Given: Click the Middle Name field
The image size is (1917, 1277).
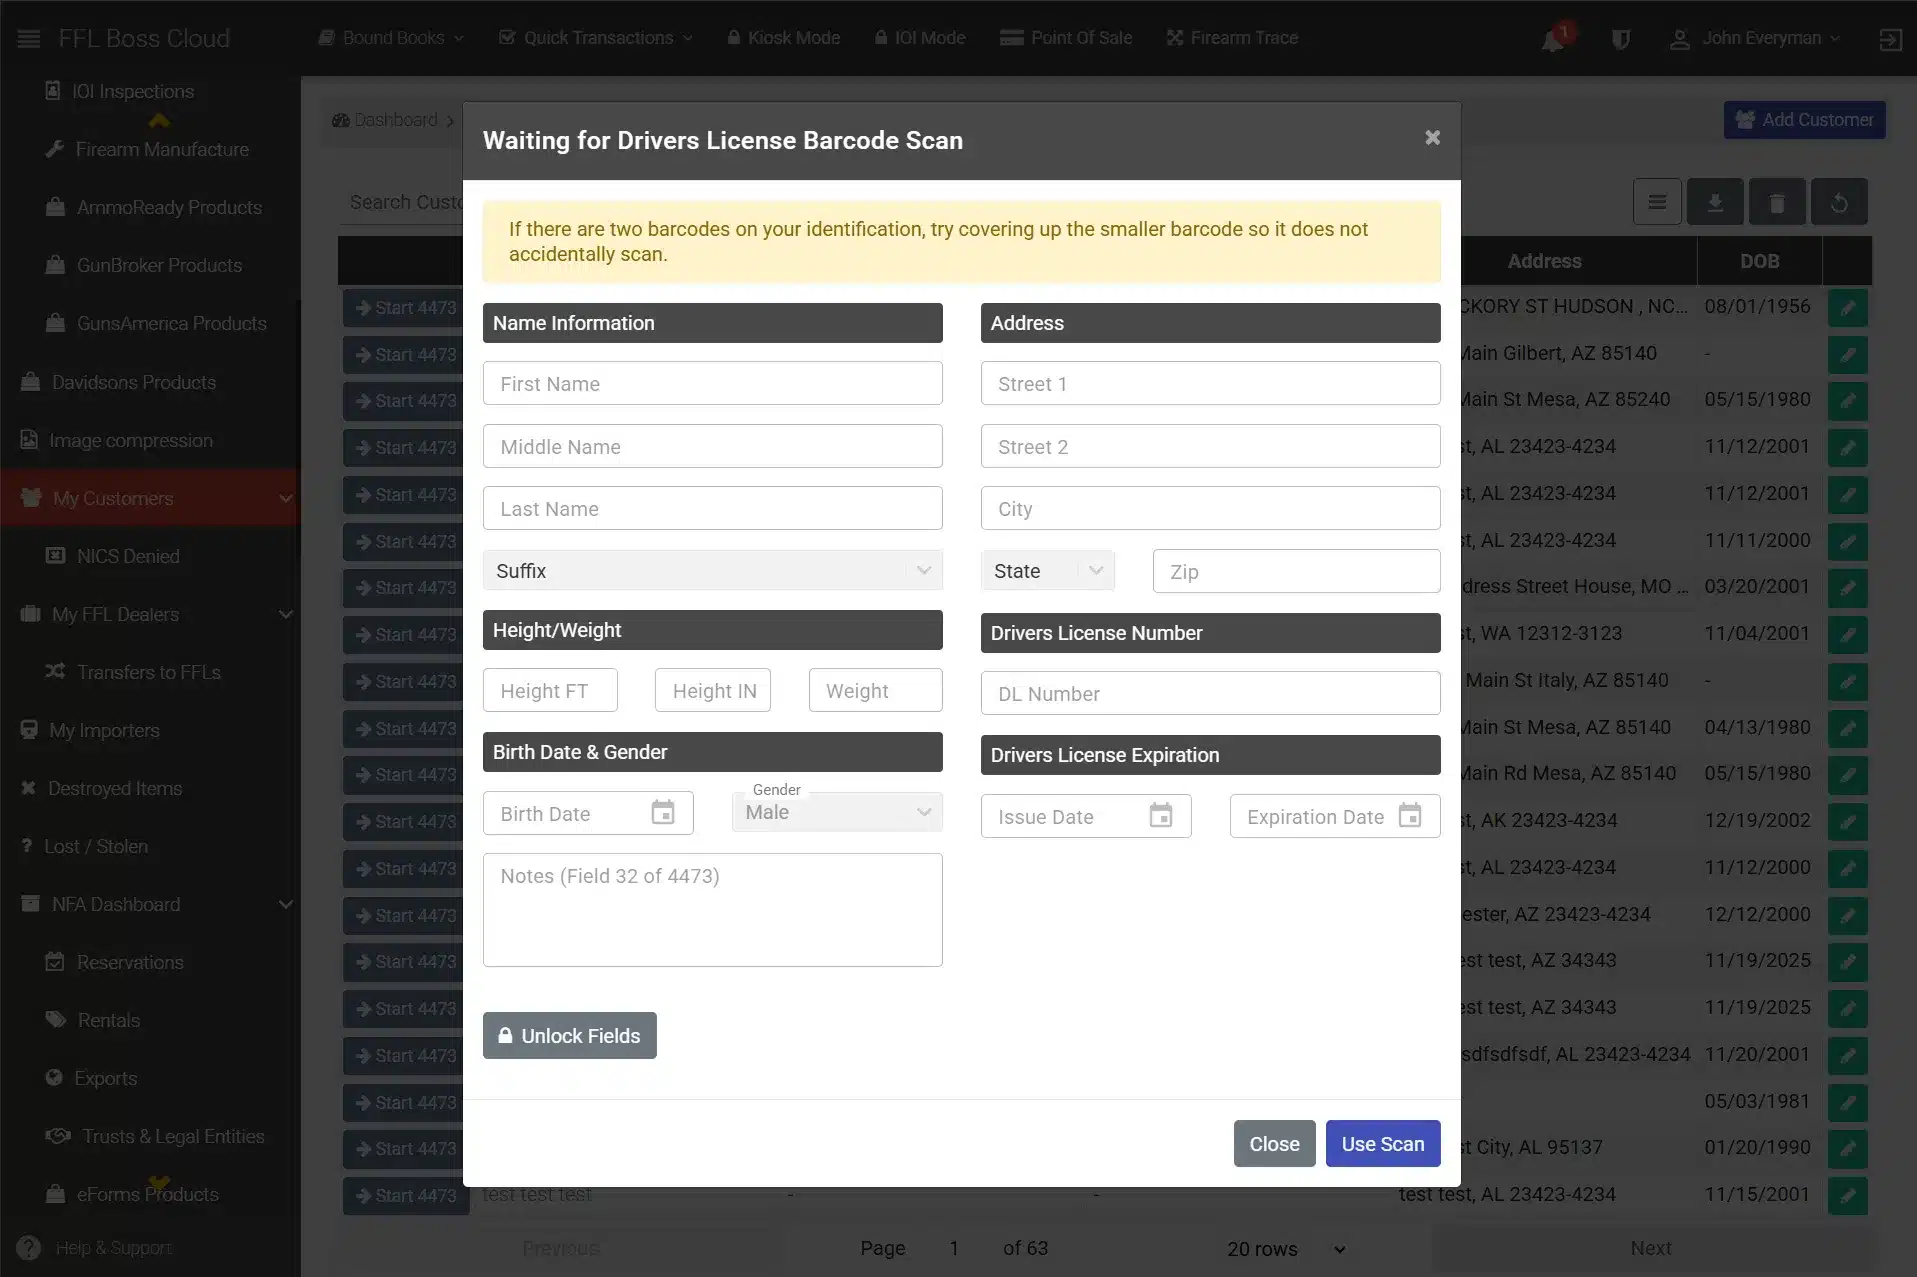Looking at the screenshot, I should pyautogui.click(x=712, y=446).
